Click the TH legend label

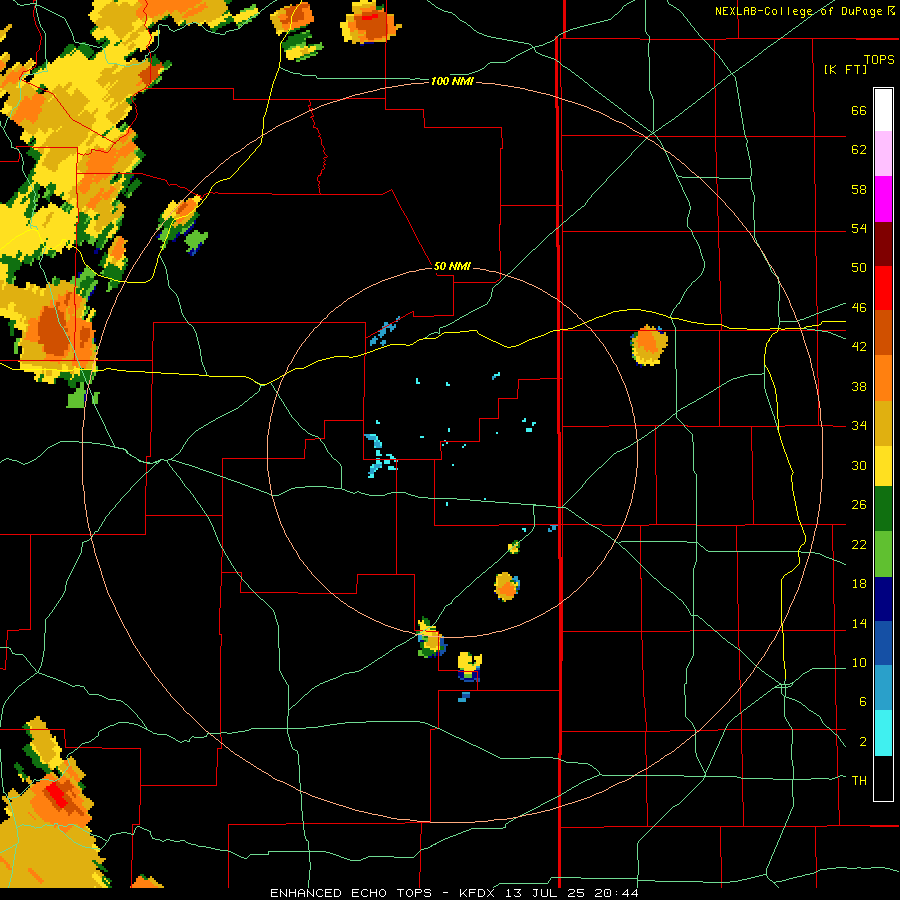(x=859, y=780)
